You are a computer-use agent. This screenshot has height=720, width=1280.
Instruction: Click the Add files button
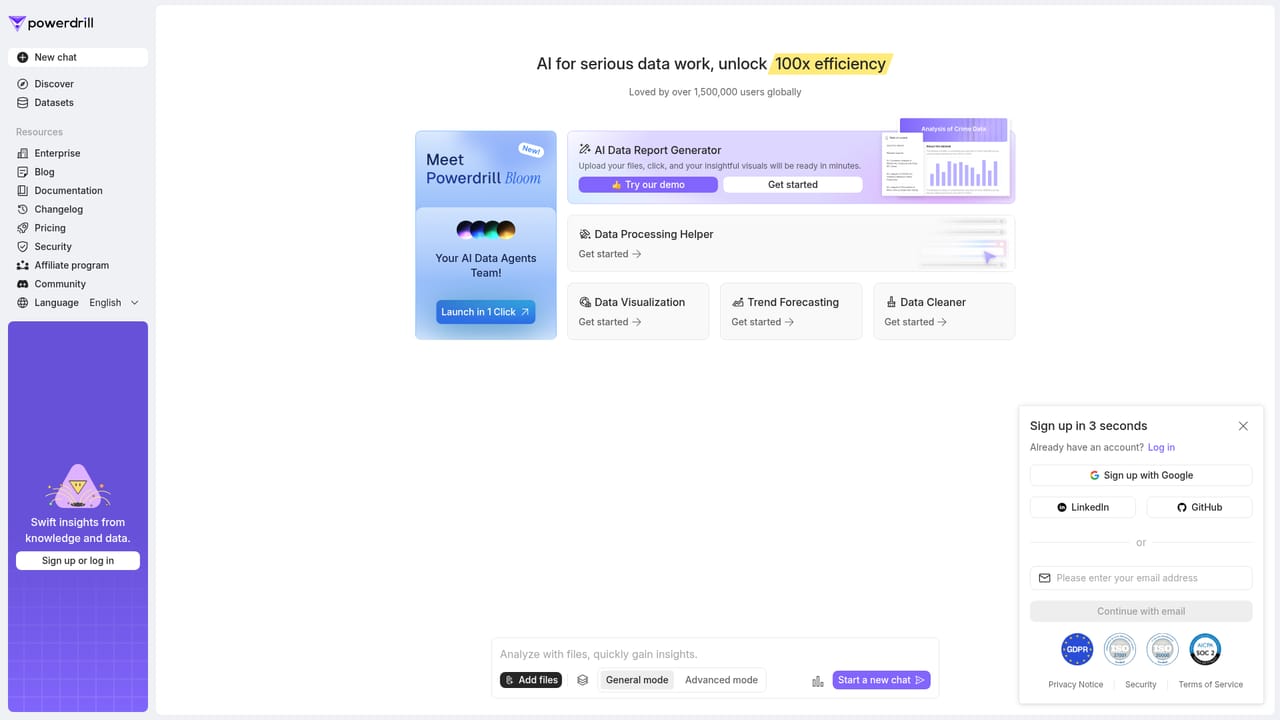(531, 680)
